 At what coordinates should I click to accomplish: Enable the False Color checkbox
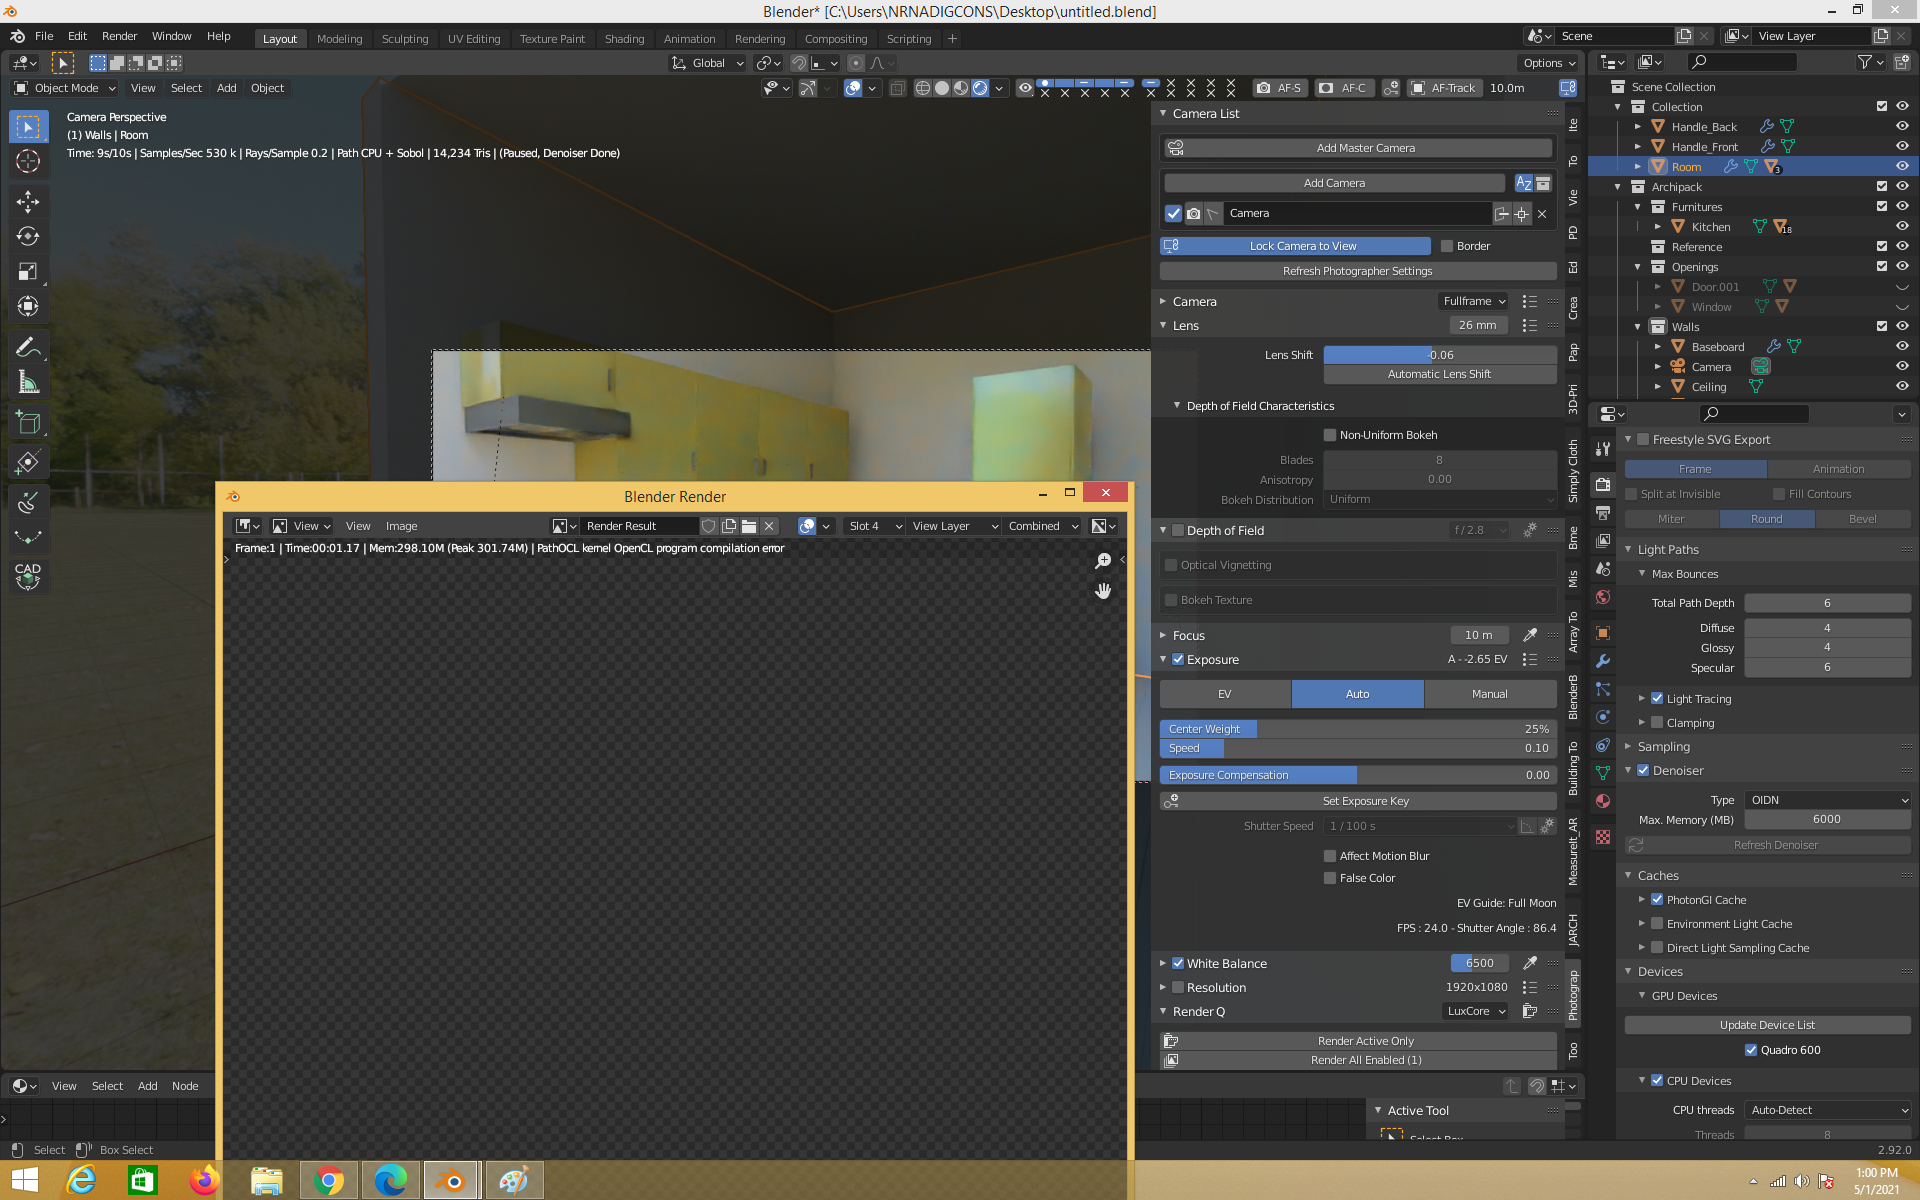click(x=1330, y=878)
